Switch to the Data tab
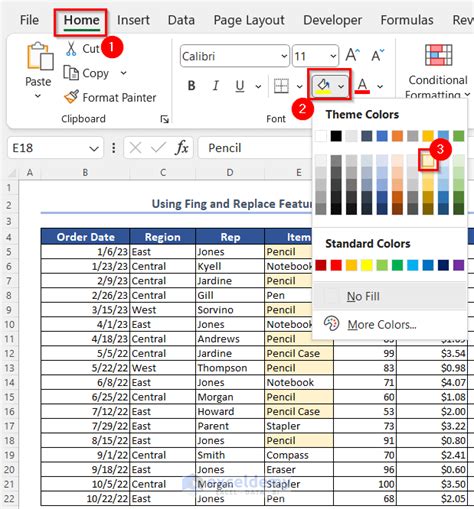Viewport: 474px width, 509px height. coord(181,20)
